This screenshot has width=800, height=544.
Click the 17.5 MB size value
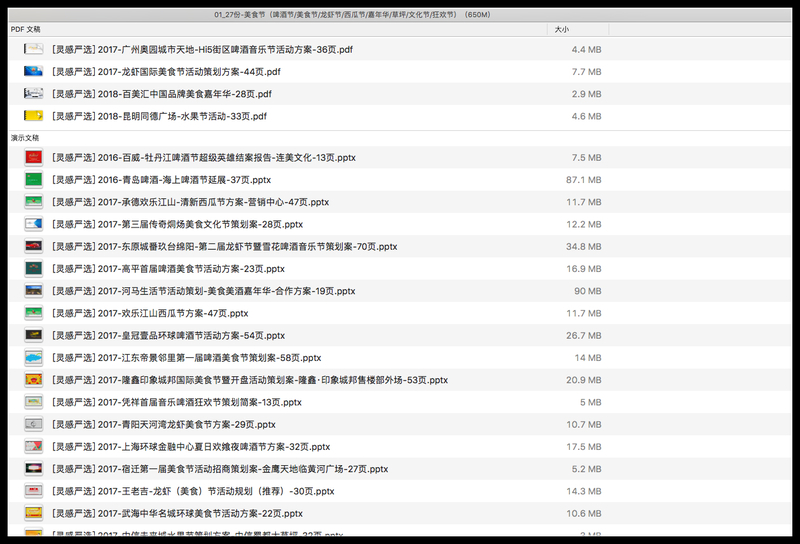pos(583,447)
